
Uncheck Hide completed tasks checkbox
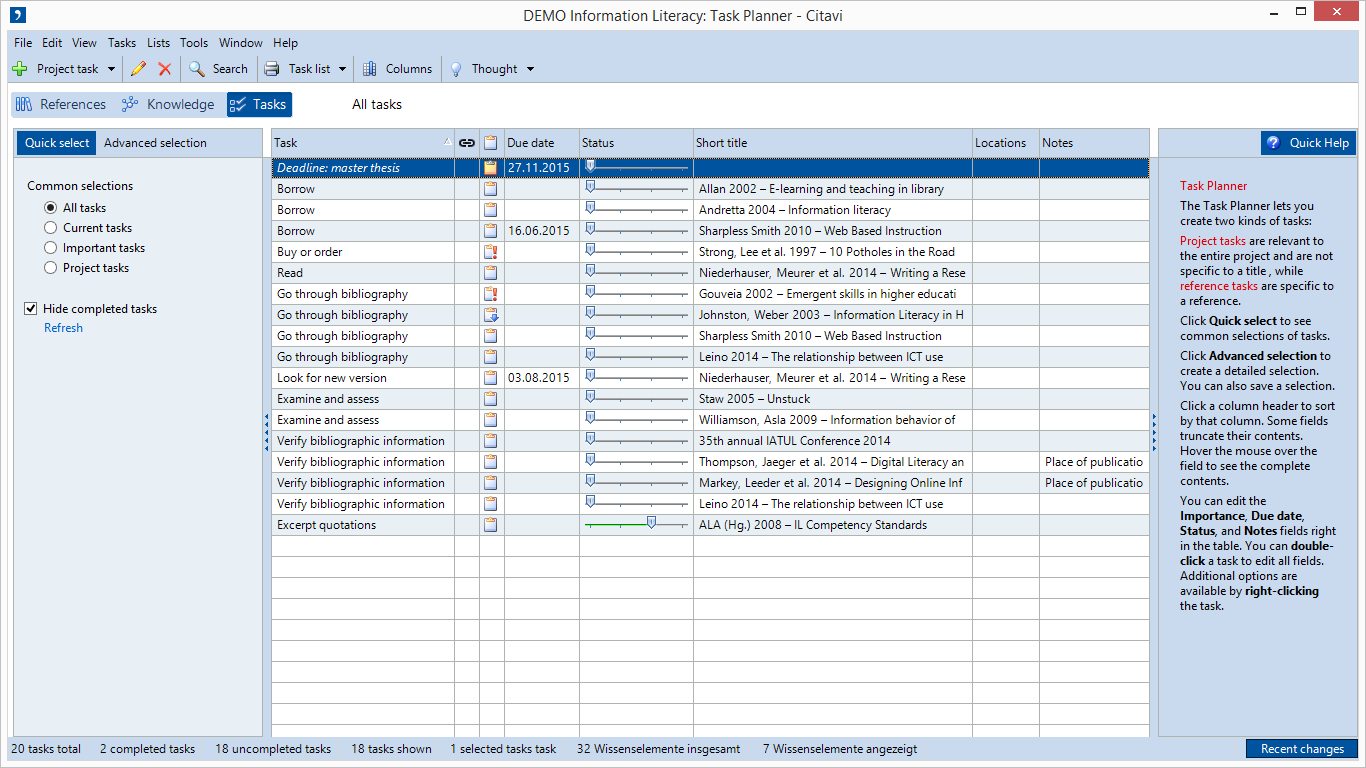[x=31, y=309]
